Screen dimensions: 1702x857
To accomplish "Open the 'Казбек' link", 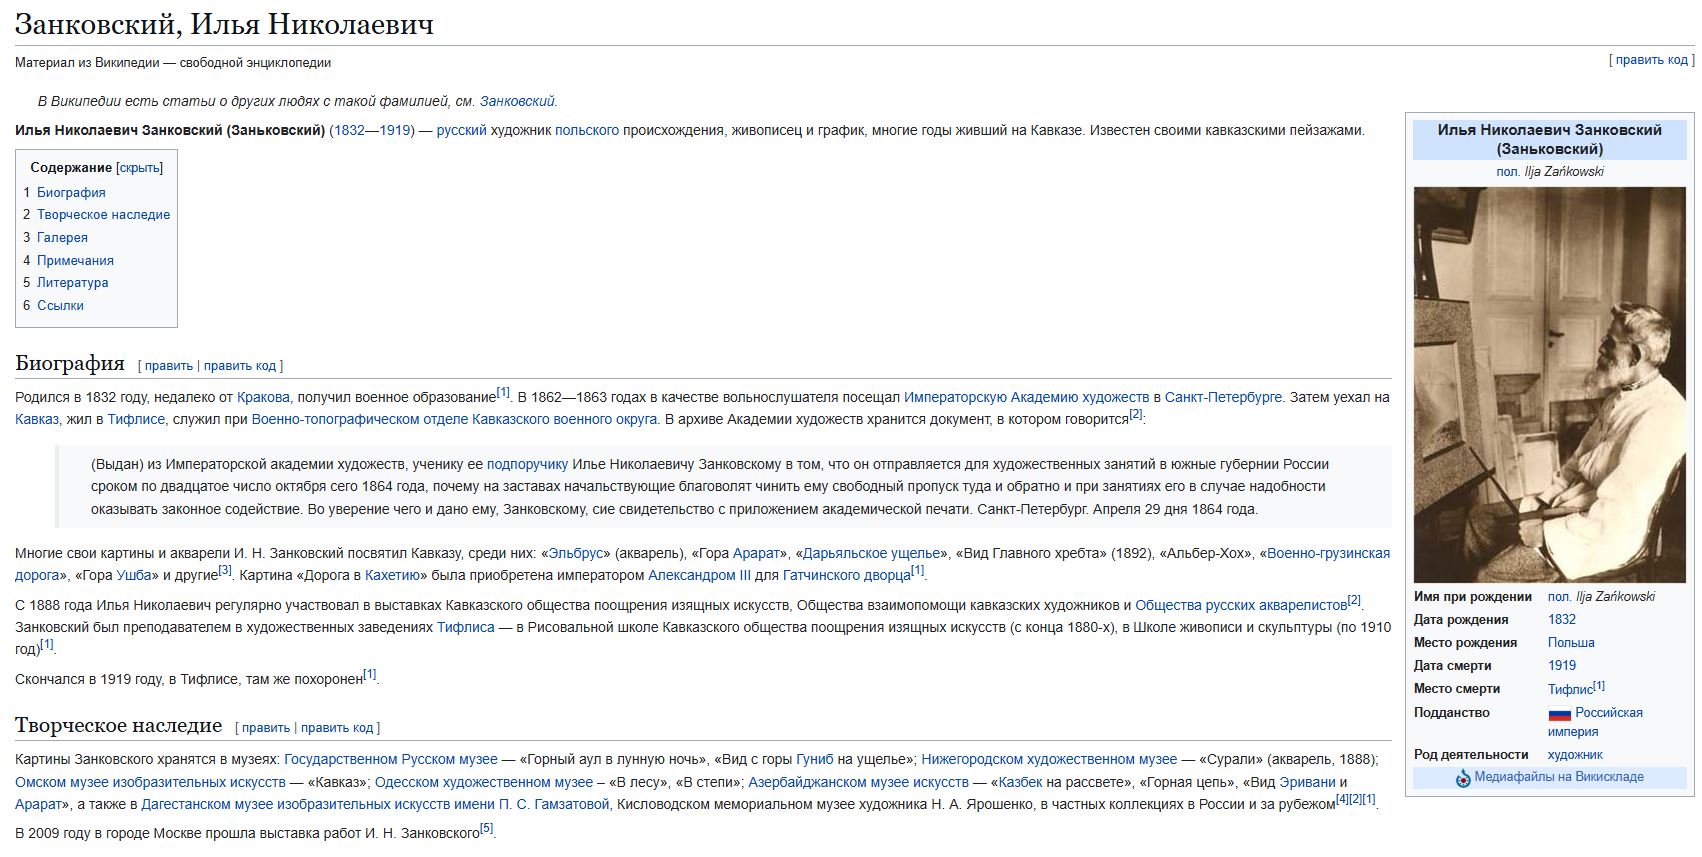I will click(x=1021, y=782).
